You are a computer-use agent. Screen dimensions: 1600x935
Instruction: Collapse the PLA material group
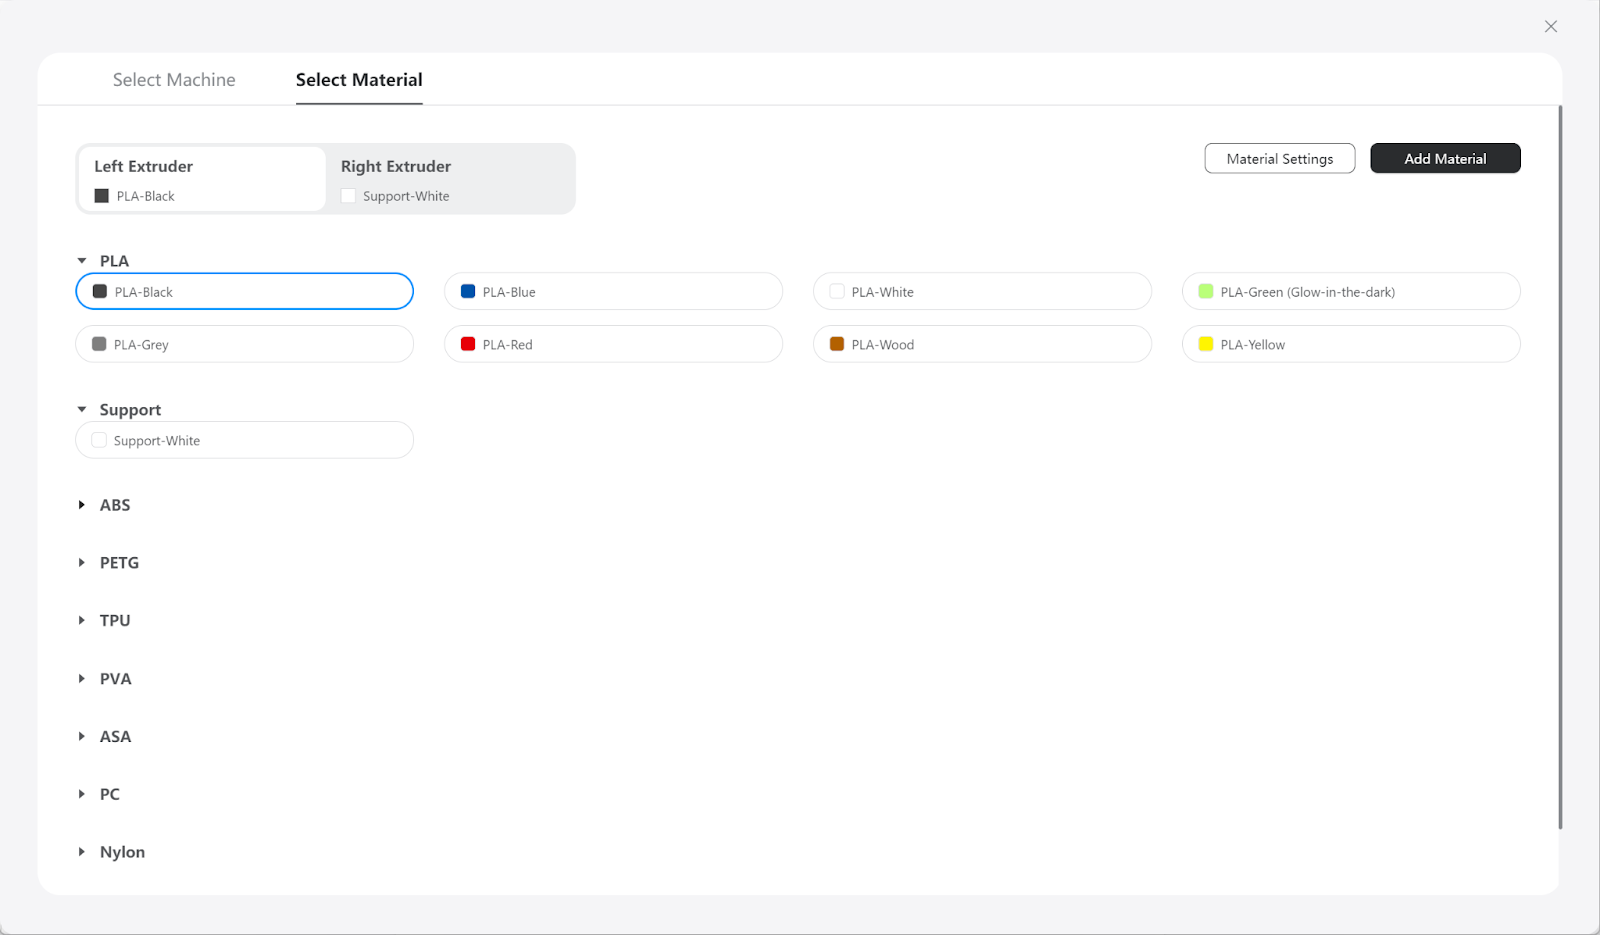[x=82, y=261]
